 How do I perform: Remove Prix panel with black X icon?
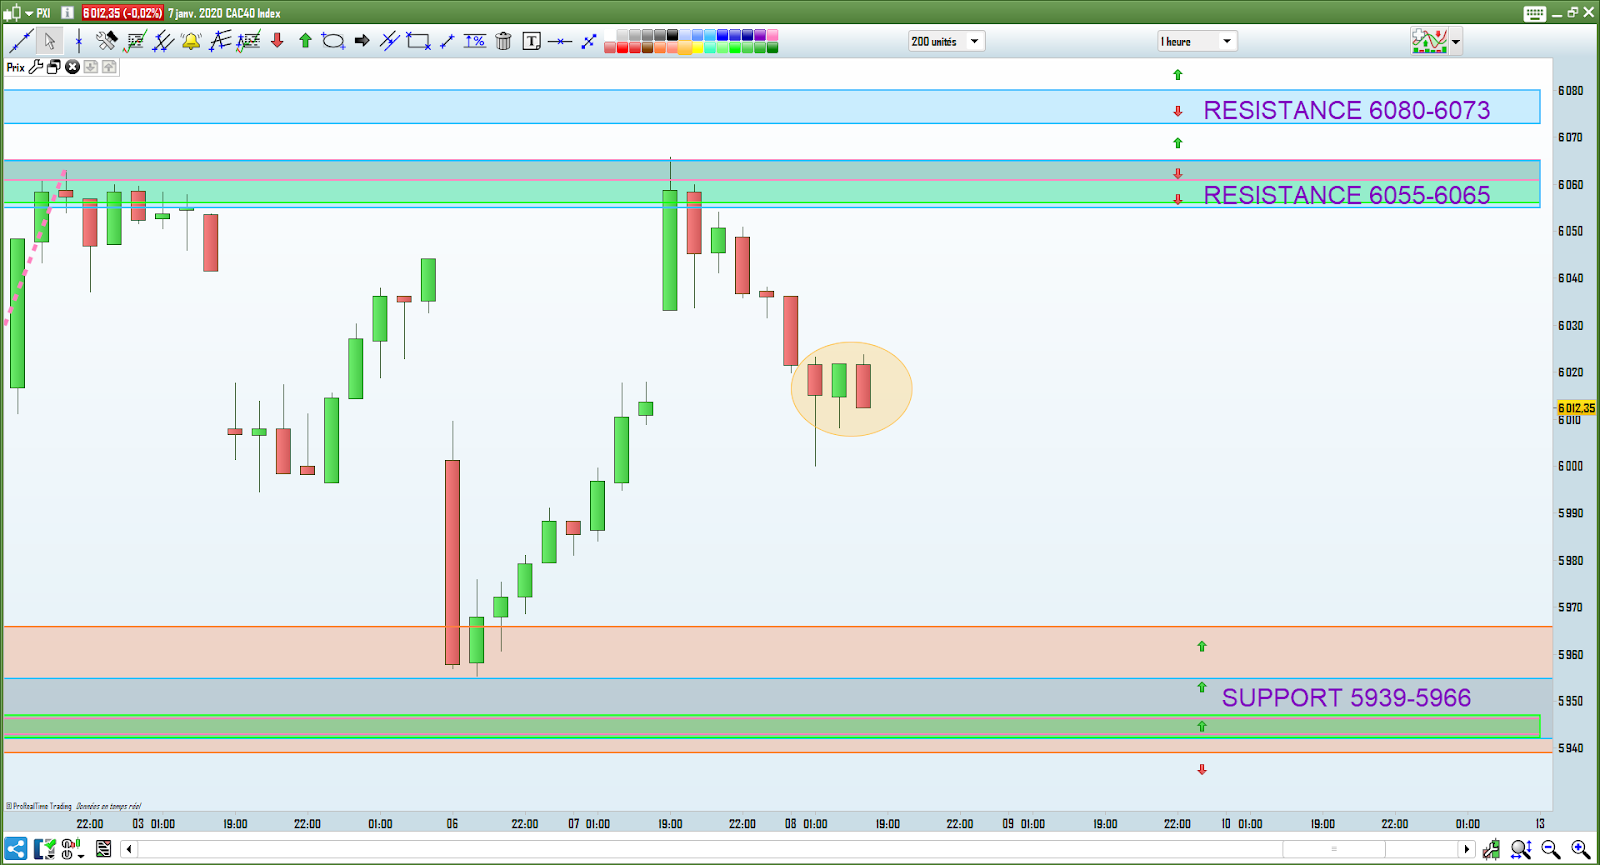coord(72,67)
